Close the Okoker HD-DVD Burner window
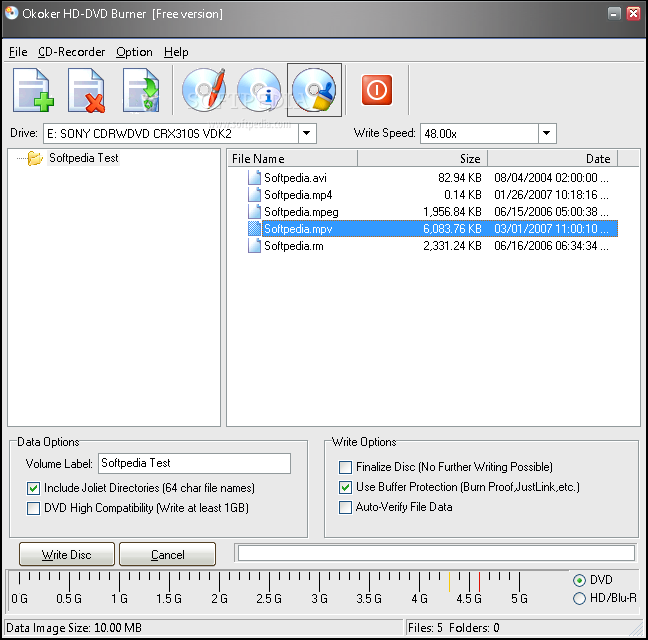The image size is (648, 640). click(633, 14)
